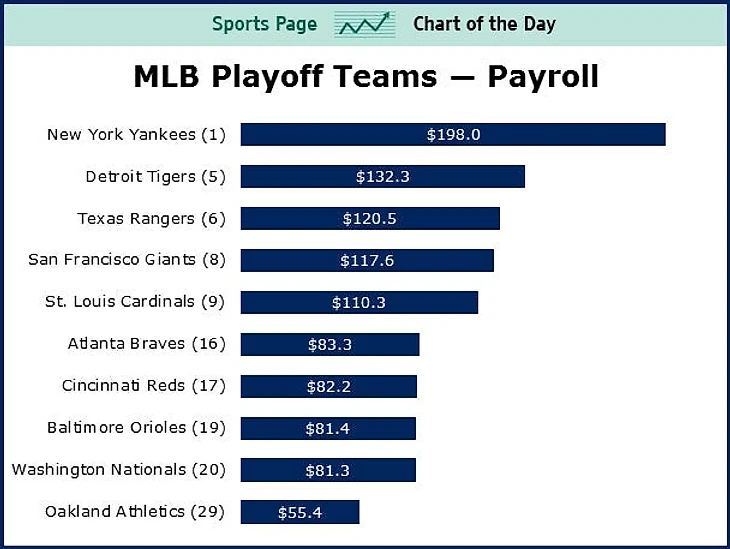Viewport: 730px width, 549px height.
Task: Click the Atlanta Braves (16) label
Action: tap(147, 344)
